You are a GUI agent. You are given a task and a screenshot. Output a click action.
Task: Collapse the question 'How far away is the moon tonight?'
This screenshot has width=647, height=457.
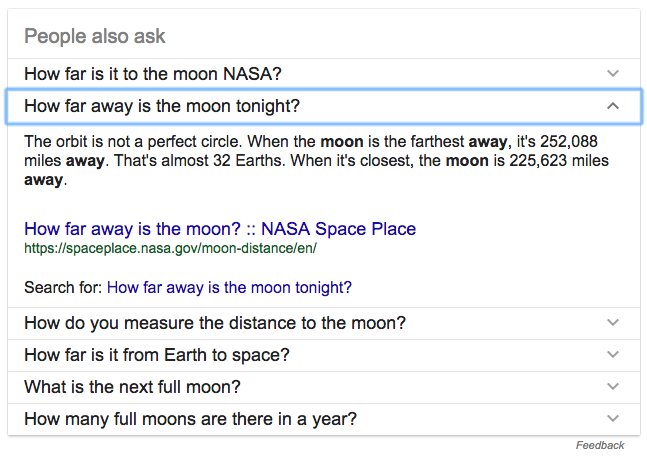click(x=162, y=105)
